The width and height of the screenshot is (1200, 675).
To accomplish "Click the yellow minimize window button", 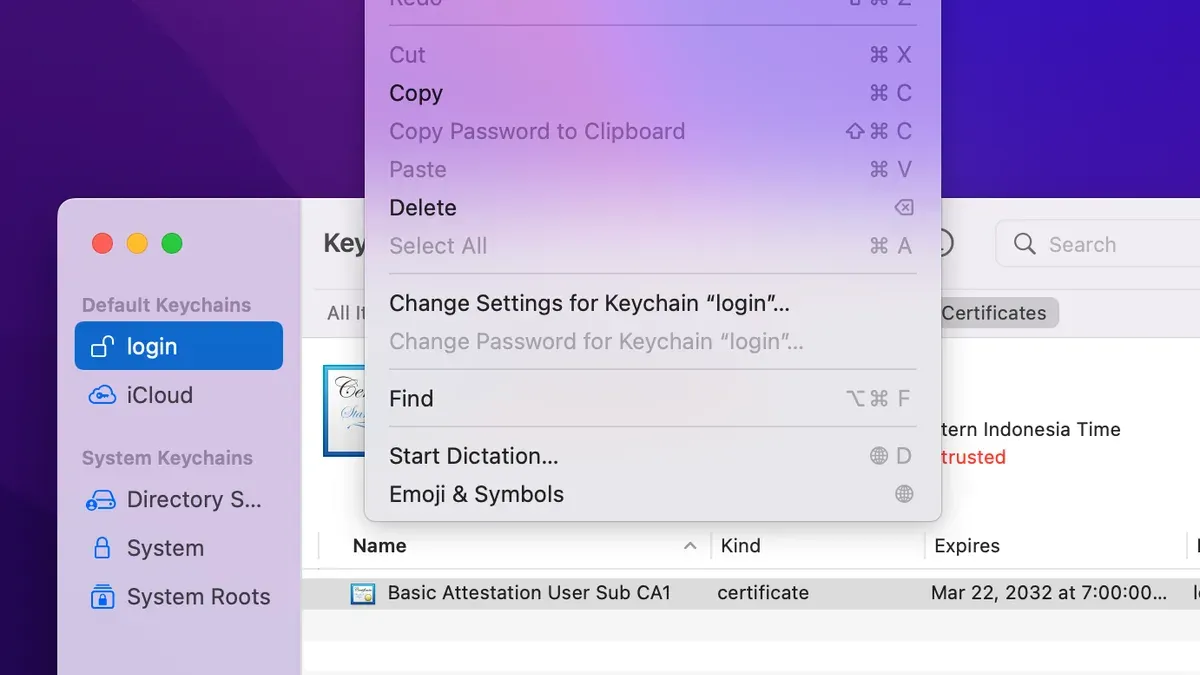I will [x=137, y=243].
